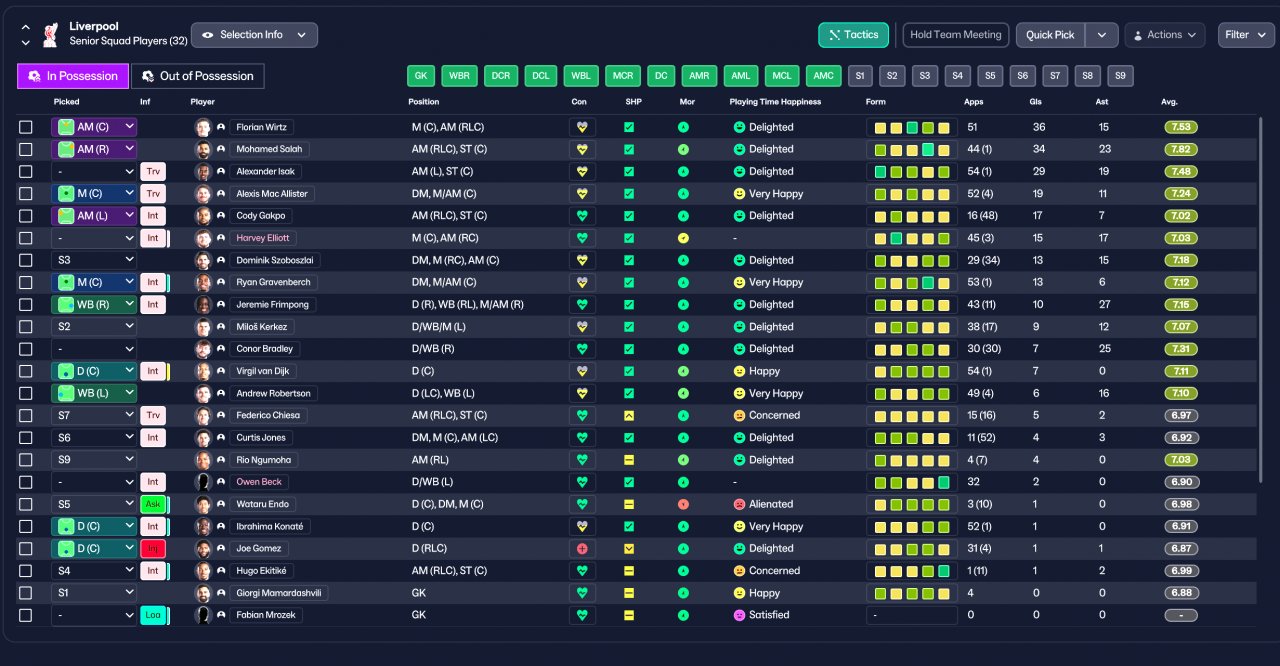Screen dimensions: 1280x666
Task: Expand the arrow beside Quick Pick
Action: (1101, 35)
